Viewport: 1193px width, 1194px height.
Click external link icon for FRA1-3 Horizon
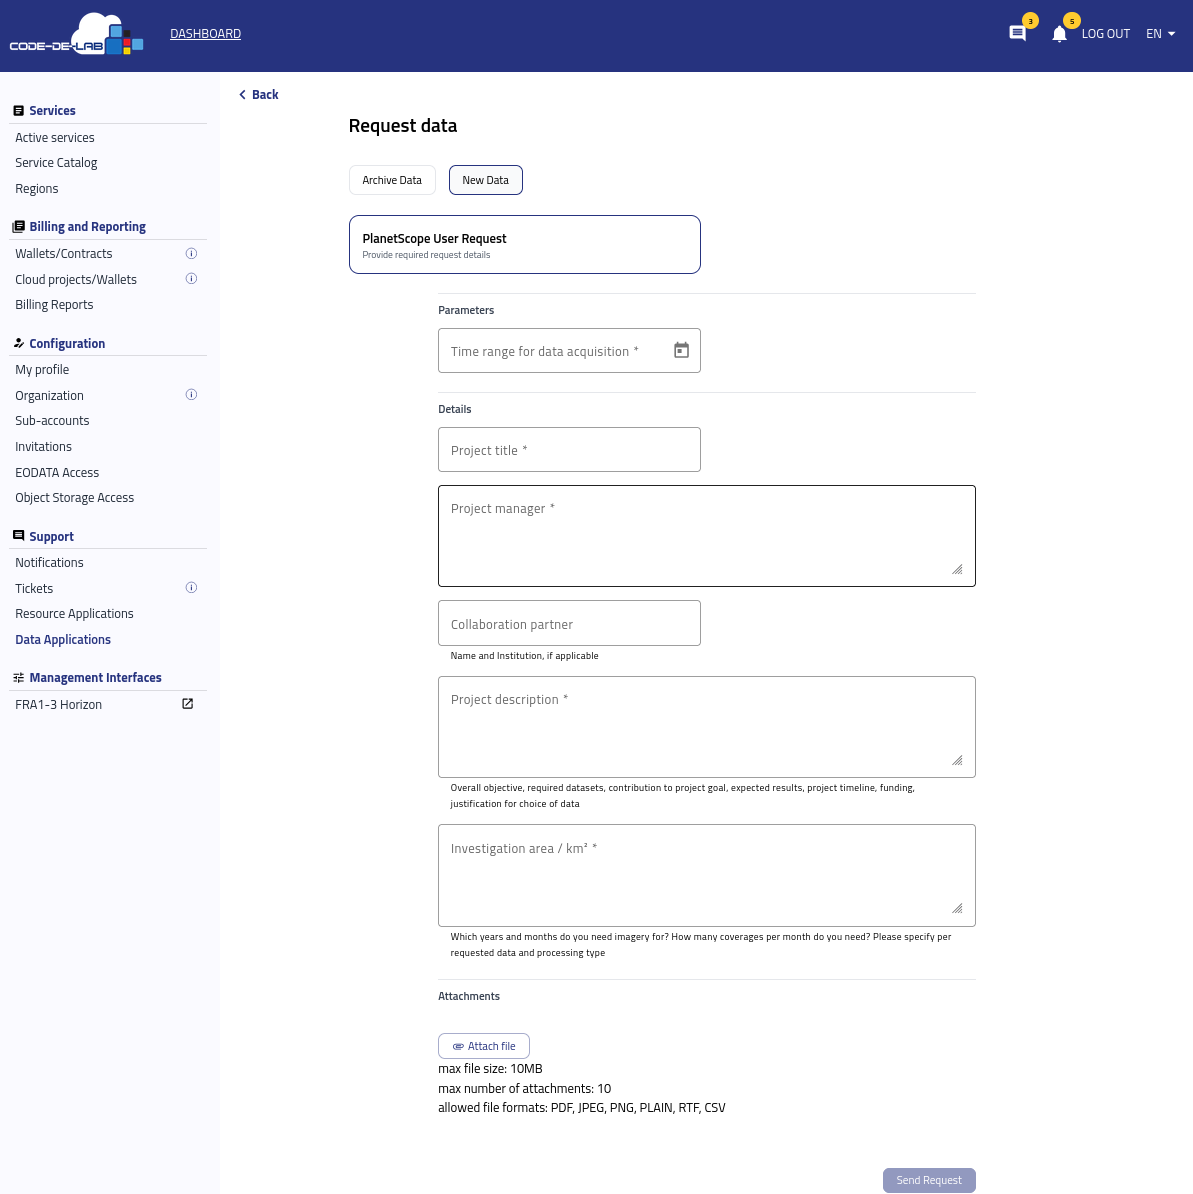(187, 704)
